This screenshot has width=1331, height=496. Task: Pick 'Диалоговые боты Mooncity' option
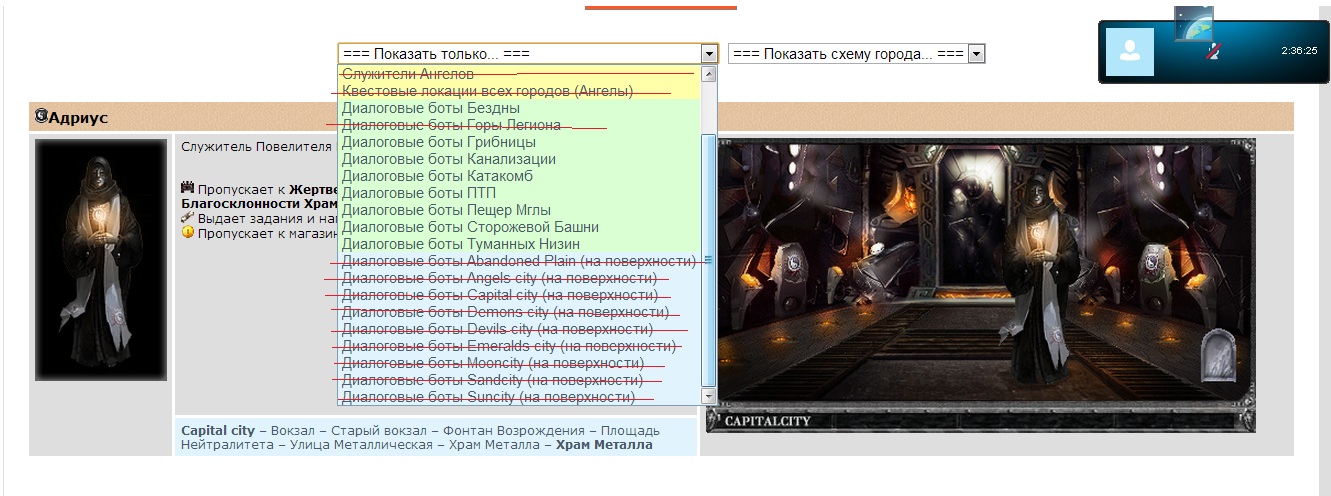521,363
